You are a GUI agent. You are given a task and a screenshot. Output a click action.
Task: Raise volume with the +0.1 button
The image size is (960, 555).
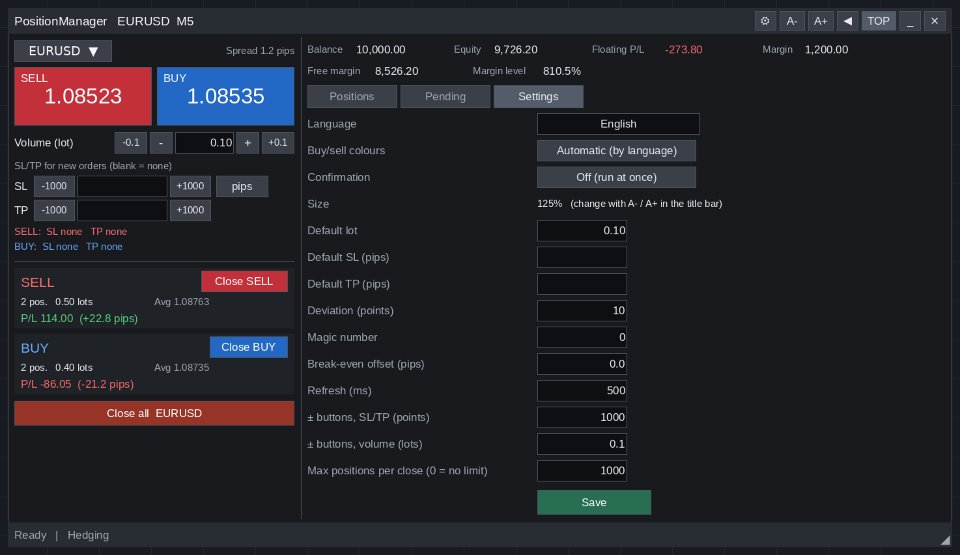(278, 143)
